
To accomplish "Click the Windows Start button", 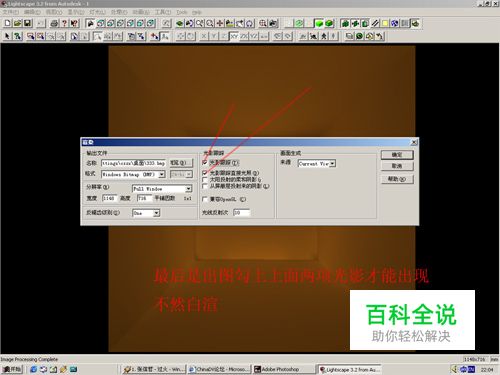I will pyautogui.click(x=12, y=369).
